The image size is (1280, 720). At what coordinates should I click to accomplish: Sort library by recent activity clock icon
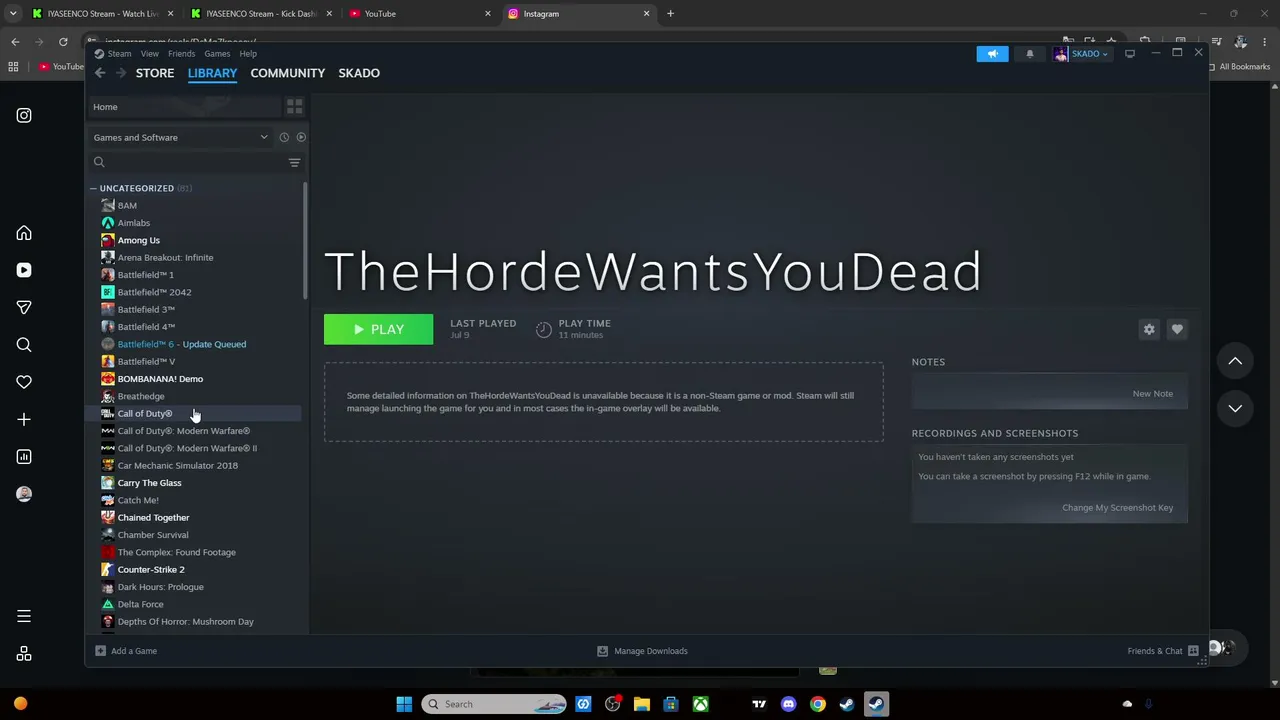tap(284, 137)
